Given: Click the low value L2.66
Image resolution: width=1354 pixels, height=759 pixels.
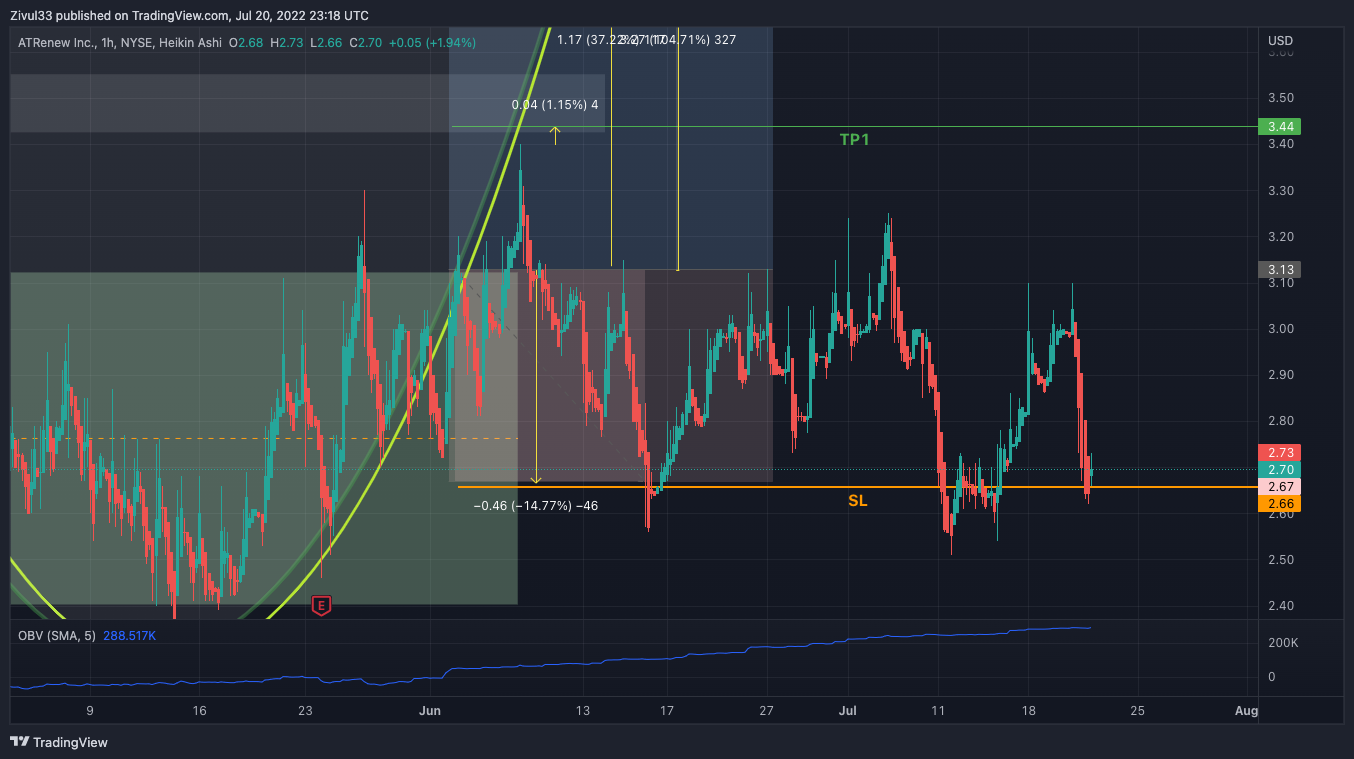Looking at the screenshot, I should [328, 43].
